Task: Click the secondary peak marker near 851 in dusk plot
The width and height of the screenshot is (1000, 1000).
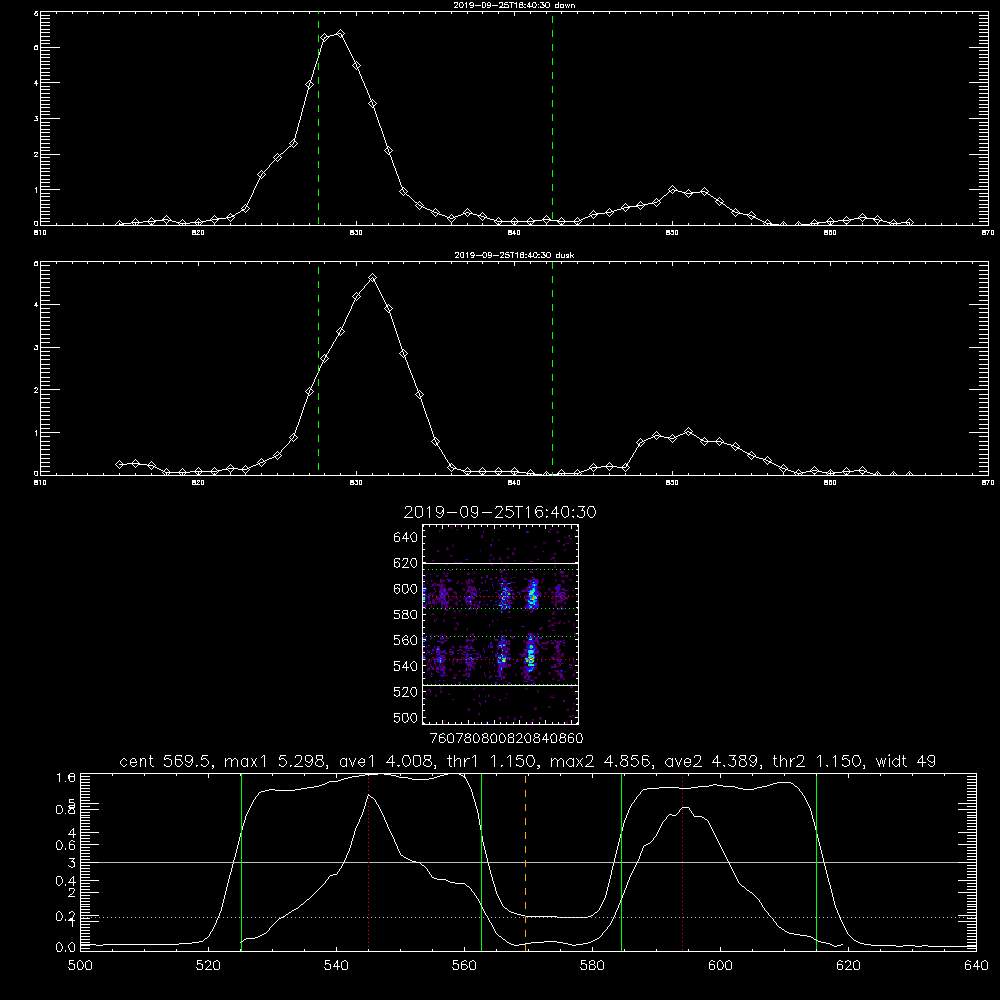Action: 688,432
